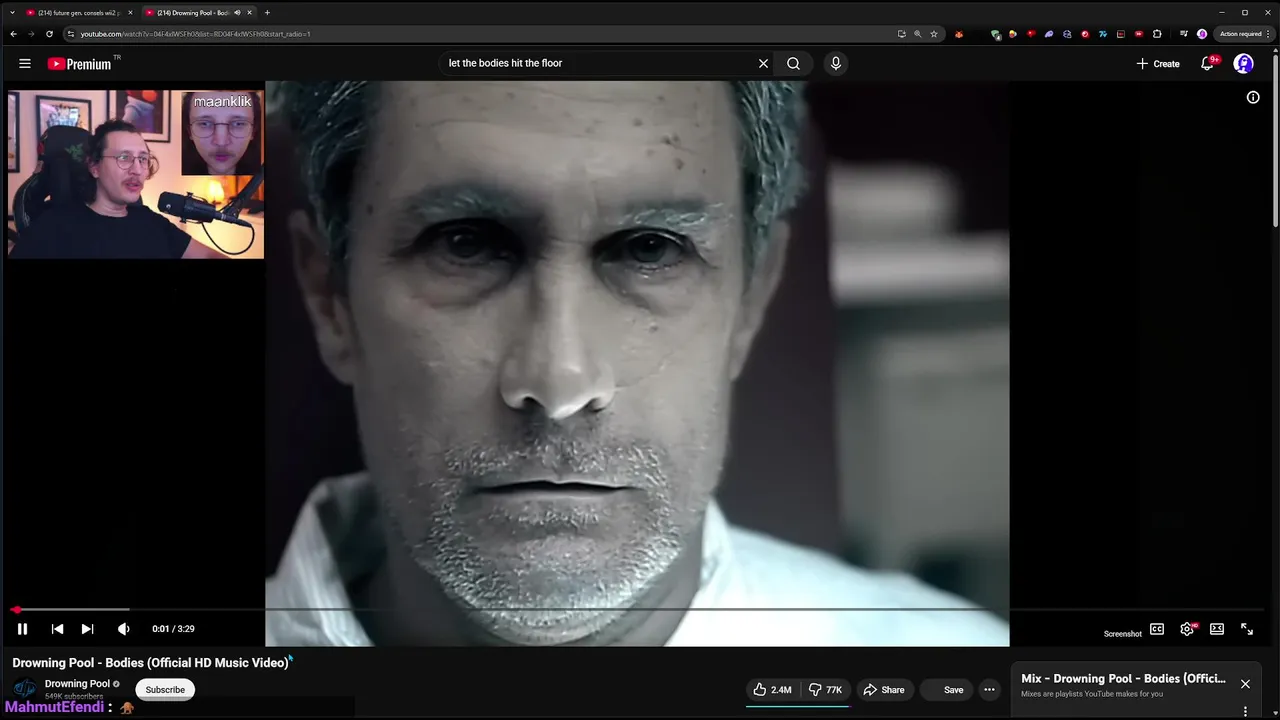
Task: Go to YouTube Premium home logo
Action: (80, 64)
